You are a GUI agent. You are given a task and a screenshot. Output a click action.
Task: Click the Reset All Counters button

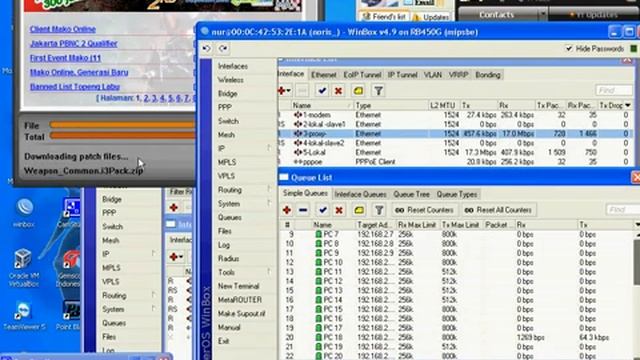[498, 210]
